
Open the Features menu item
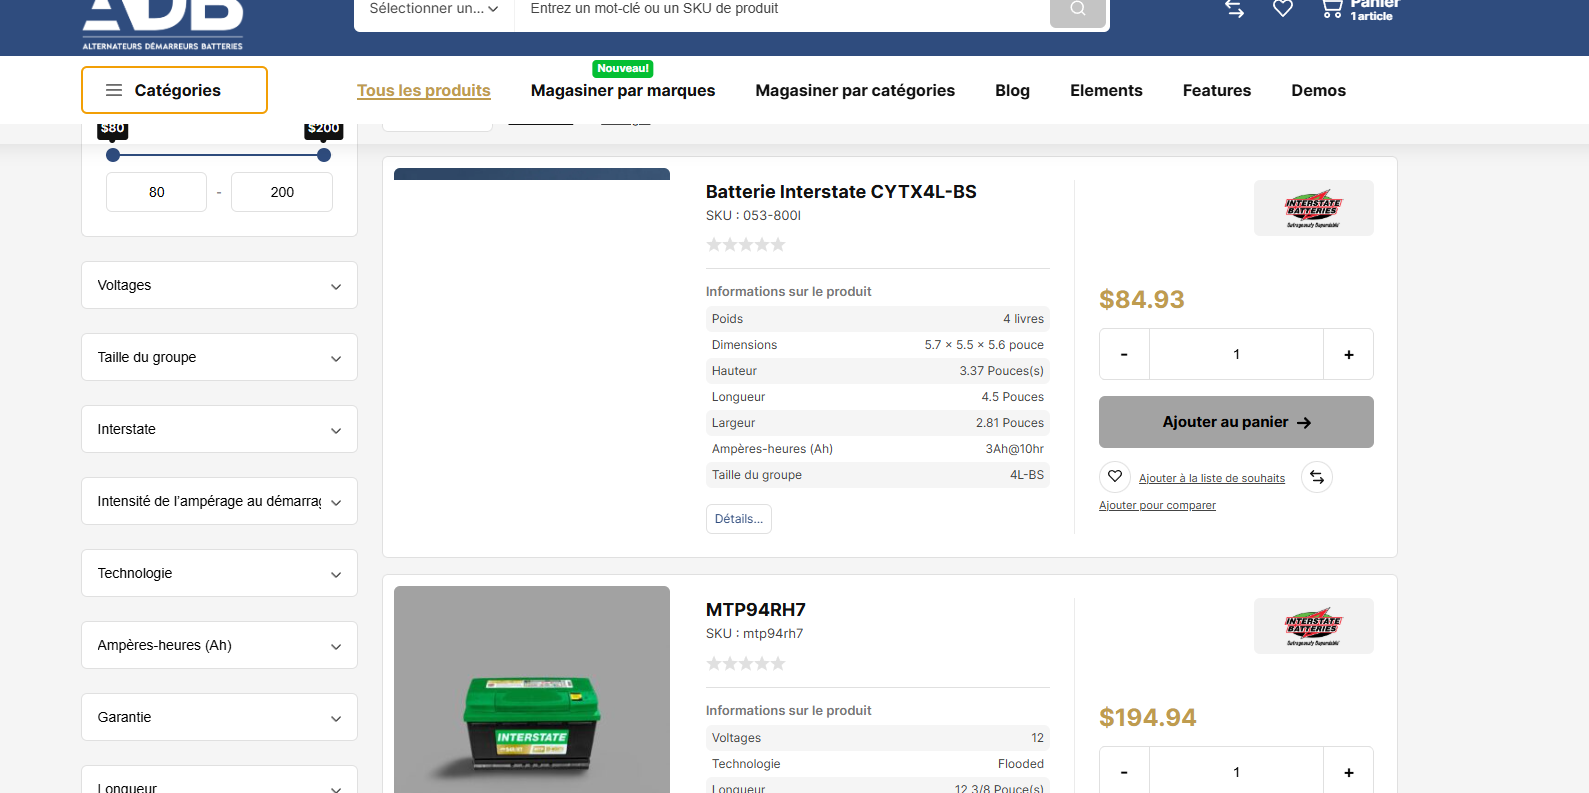tap(1217, 90)
